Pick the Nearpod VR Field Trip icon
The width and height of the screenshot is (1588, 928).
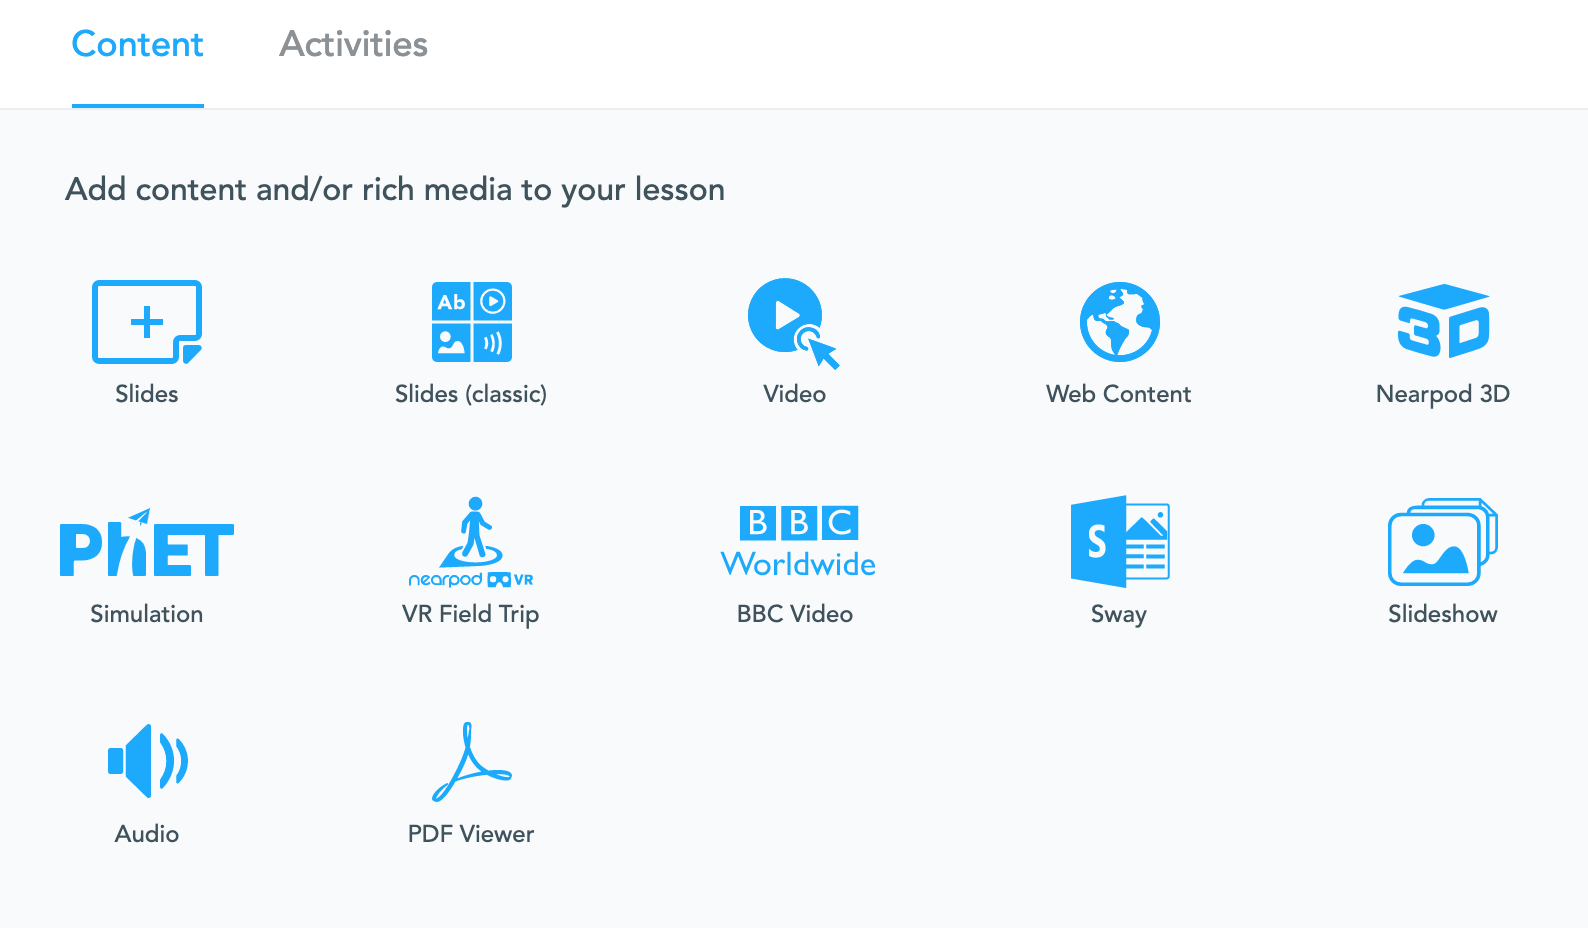pyautogui.click(x=471, y=542)
